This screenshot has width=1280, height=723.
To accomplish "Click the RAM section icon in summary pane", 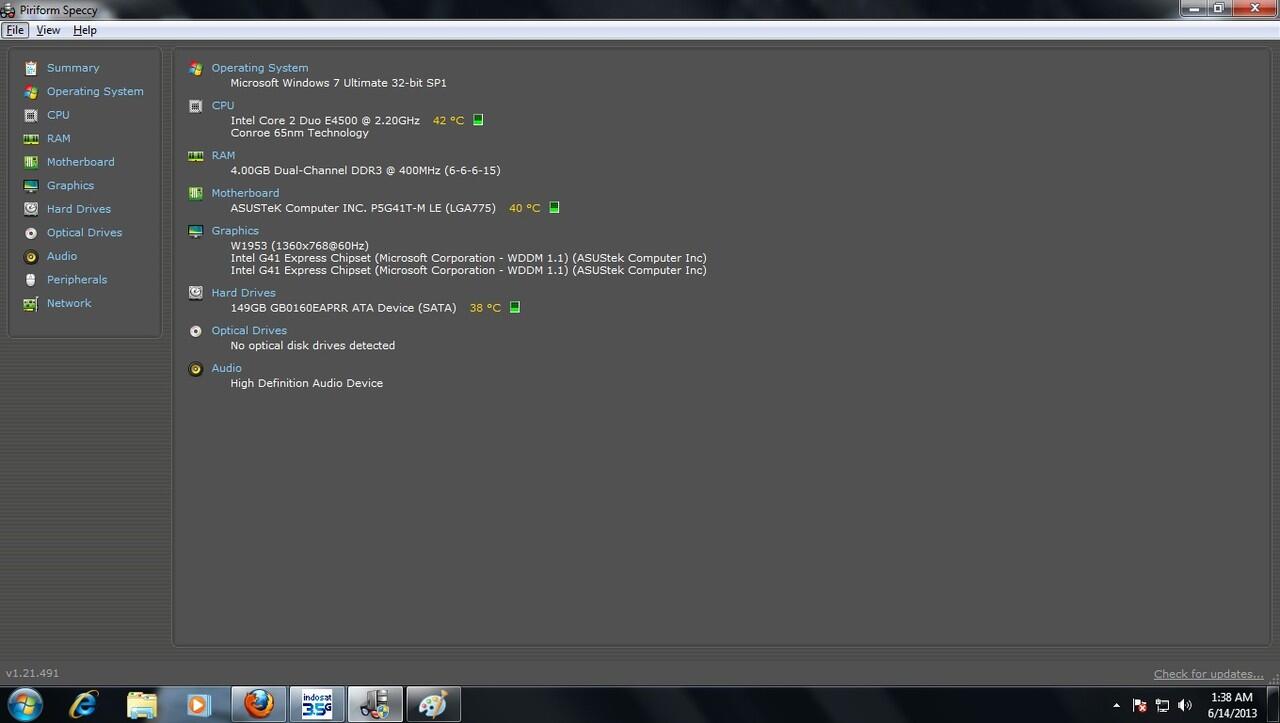I will [196, 155].
